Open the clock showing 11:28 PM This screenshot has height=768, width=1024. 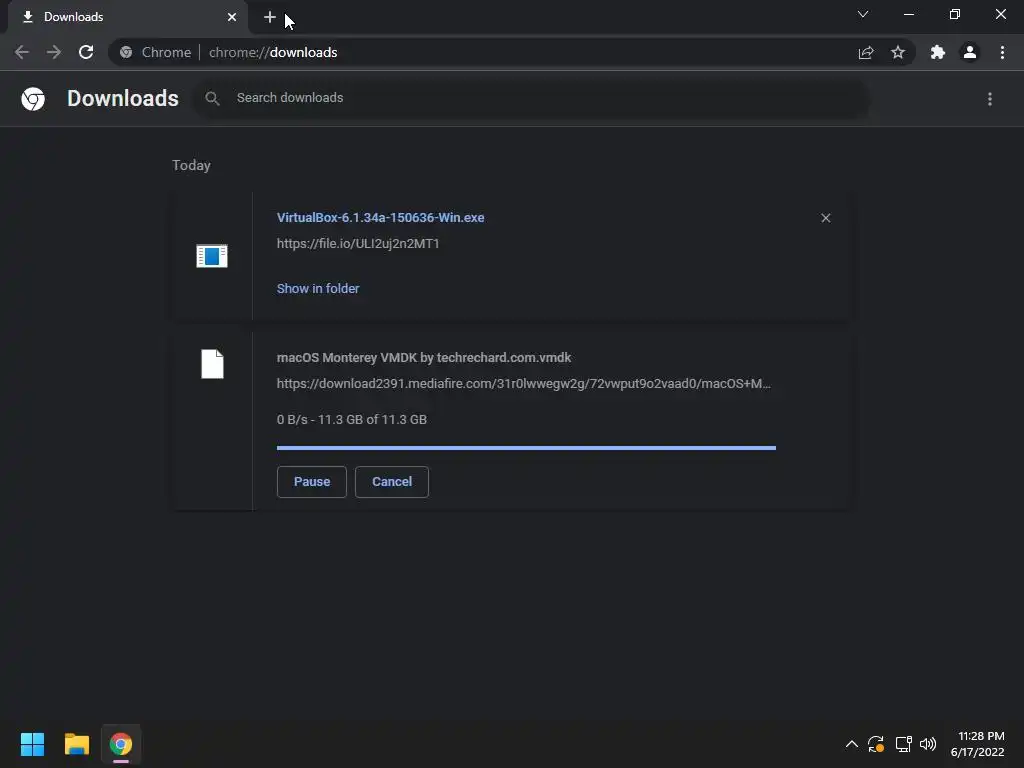coord(978,744)
